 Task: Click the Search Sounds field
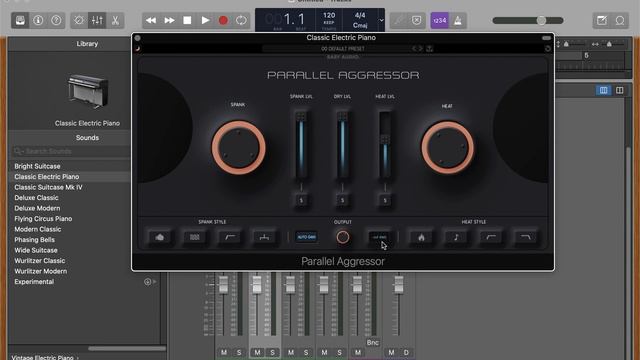point(71,151)
